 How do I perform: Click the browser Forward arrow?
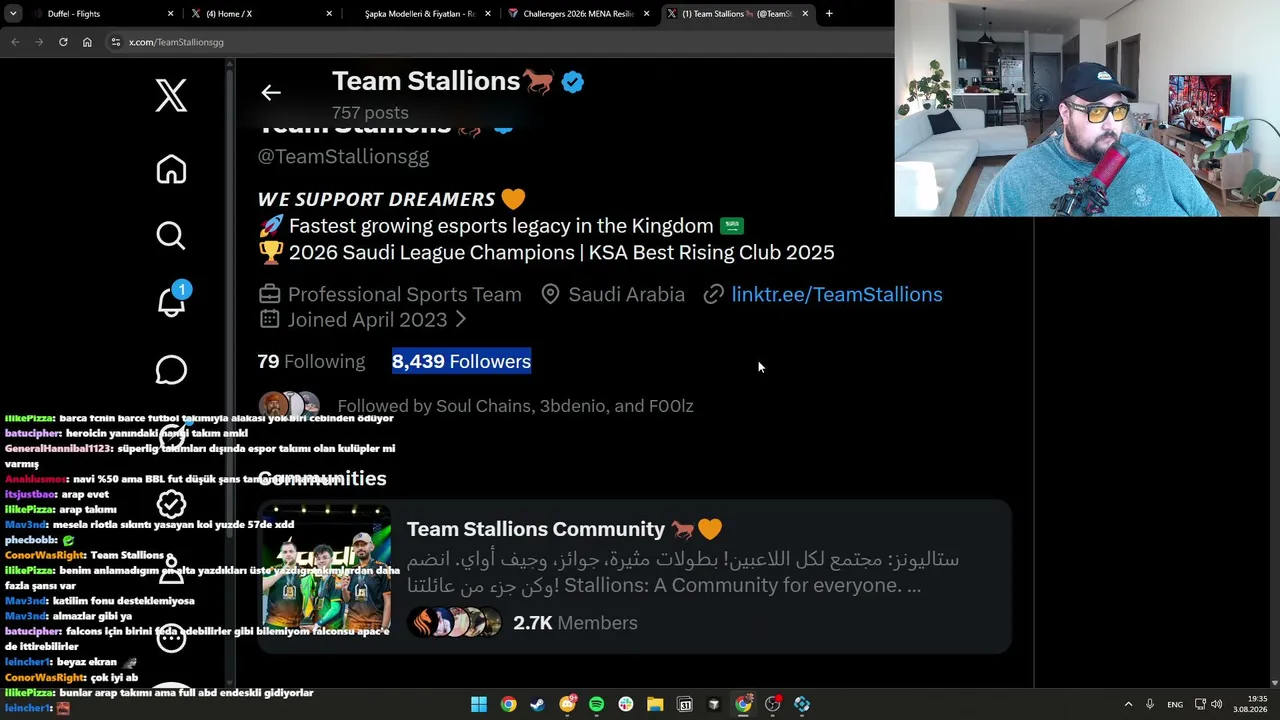tap(39, 42)
